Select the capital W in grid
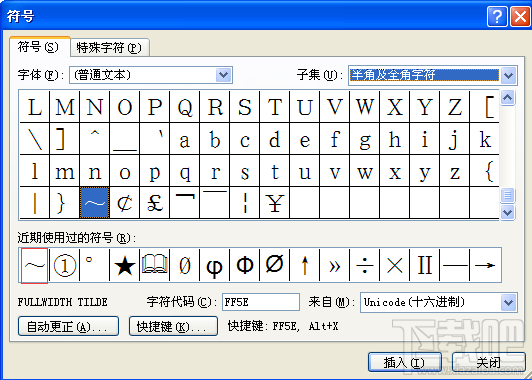This screenshot has width=532, height=380. [364, 107]
